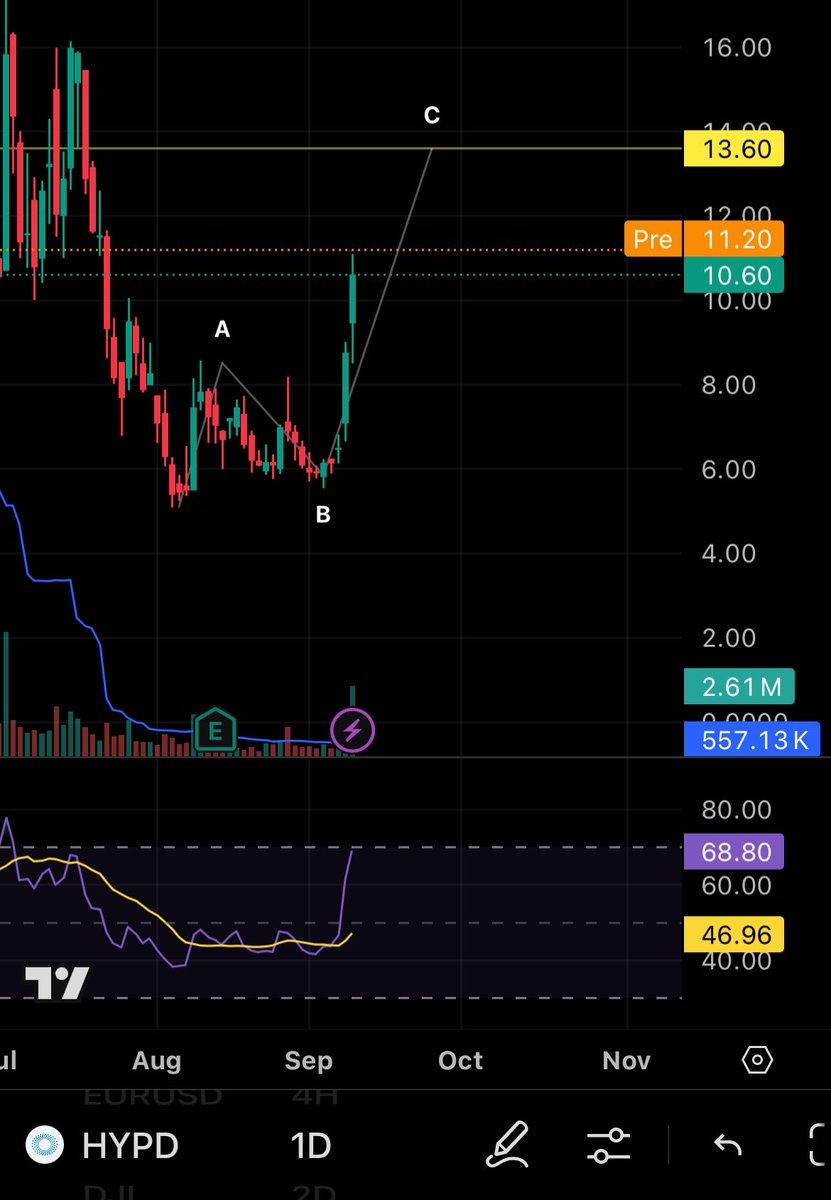Tap the 2.61M volume label
Screen dimensions: 831x1200
[737, 687]
